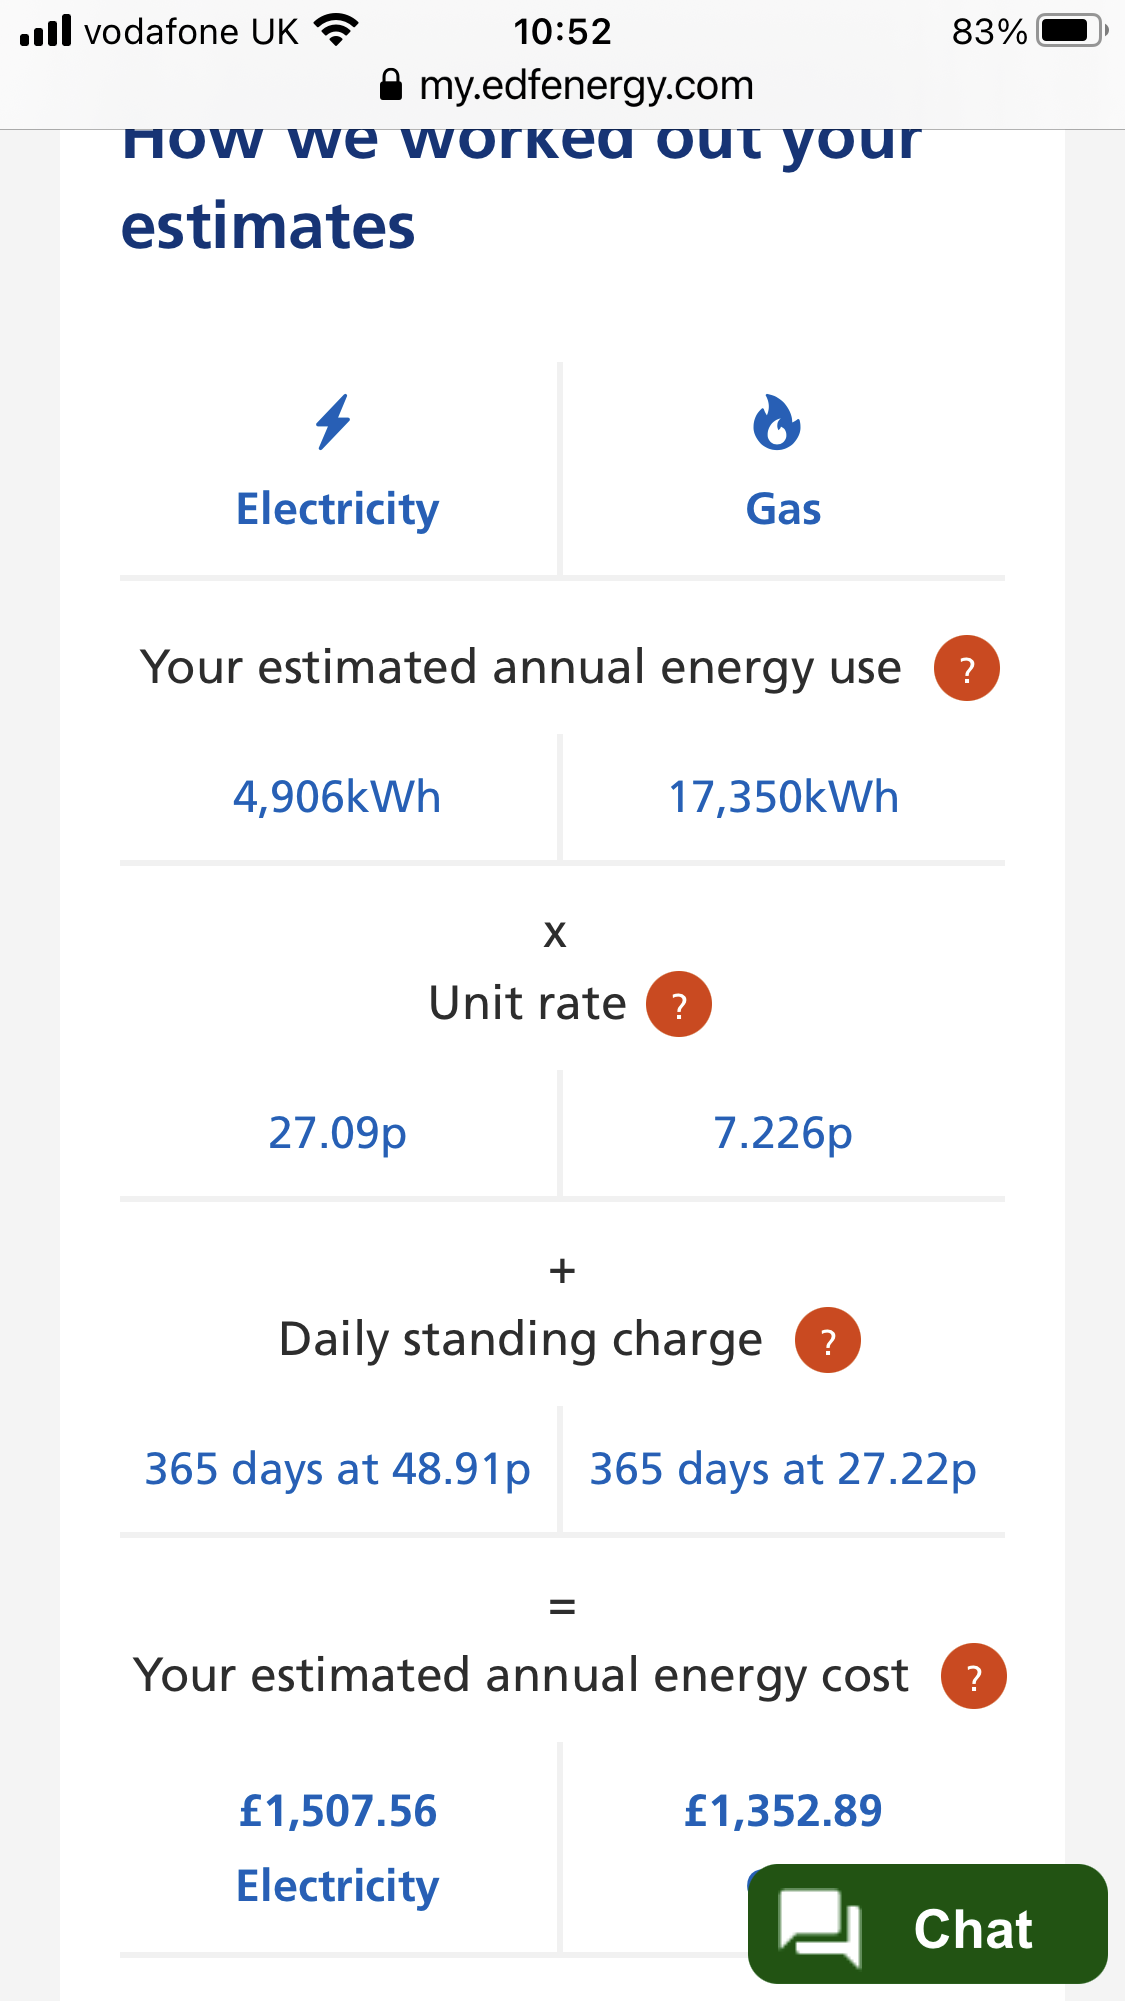Tap the my.edfenergy.com address bar

point(586,86)
